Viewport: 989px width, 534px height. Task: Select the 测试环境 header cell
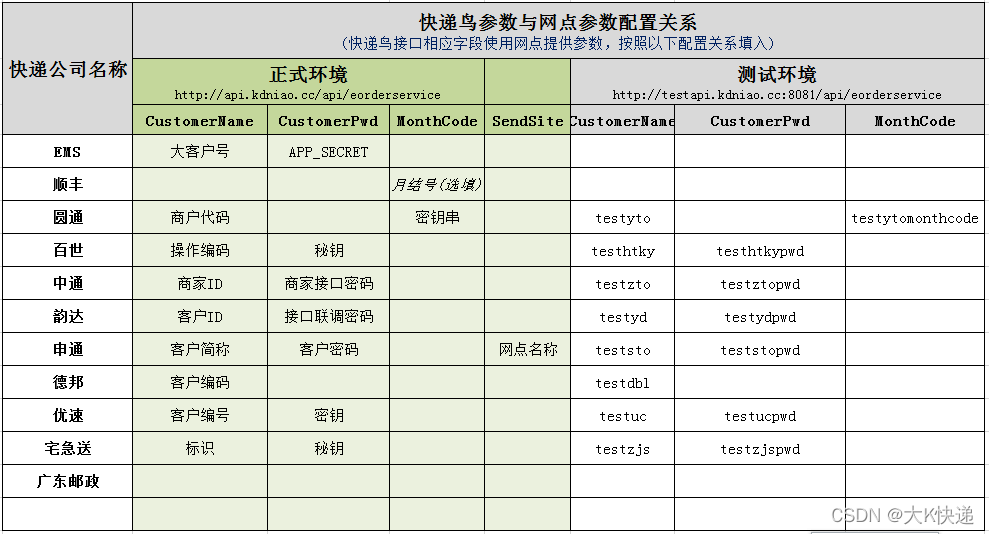point(777,82)
